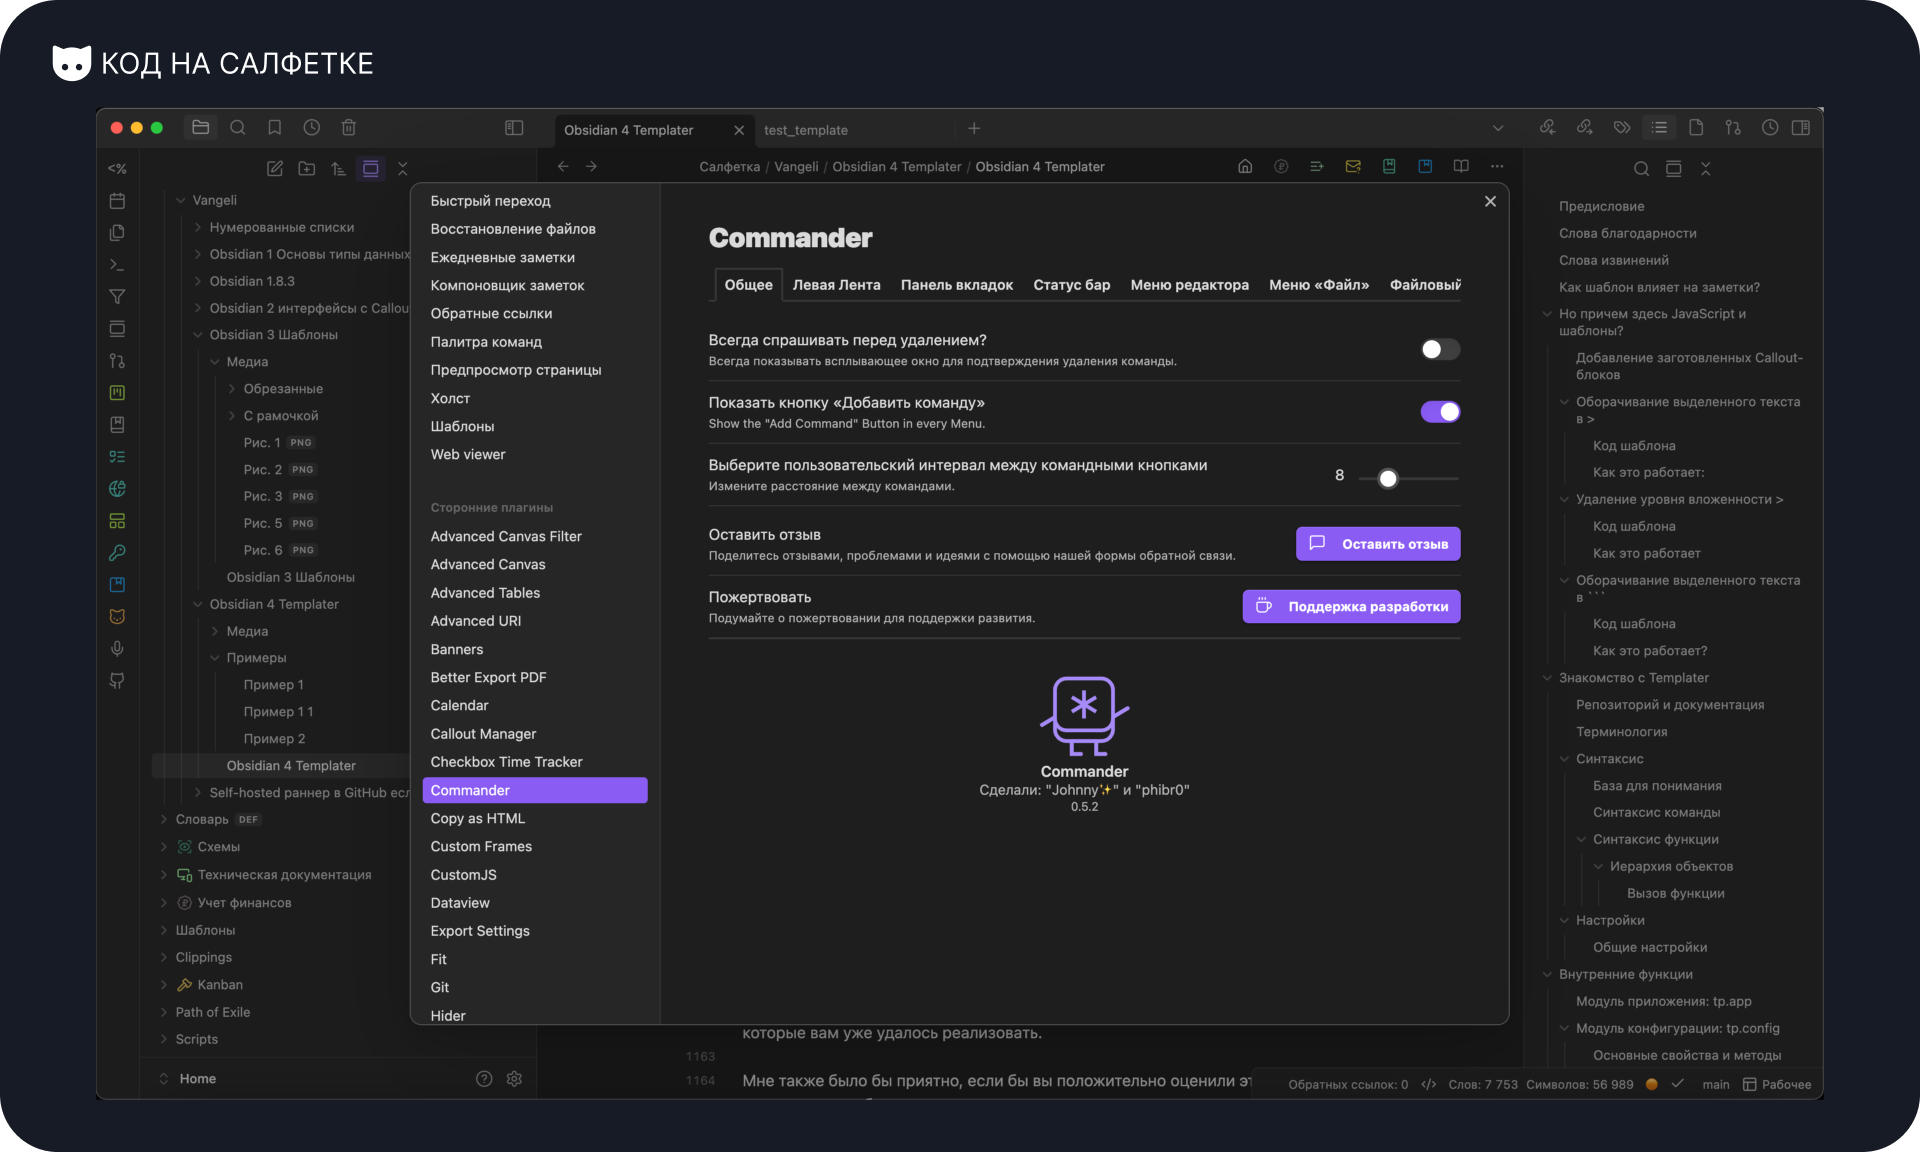The image size is (1920, 1152).
Task: Switch to Меню редактора tab
Action: [1189, 285]
